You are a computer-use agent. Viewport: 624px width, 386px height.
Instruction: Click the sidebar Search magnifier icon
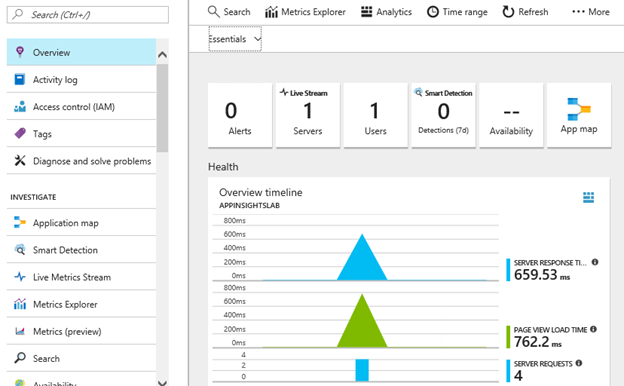click(20, 358)
